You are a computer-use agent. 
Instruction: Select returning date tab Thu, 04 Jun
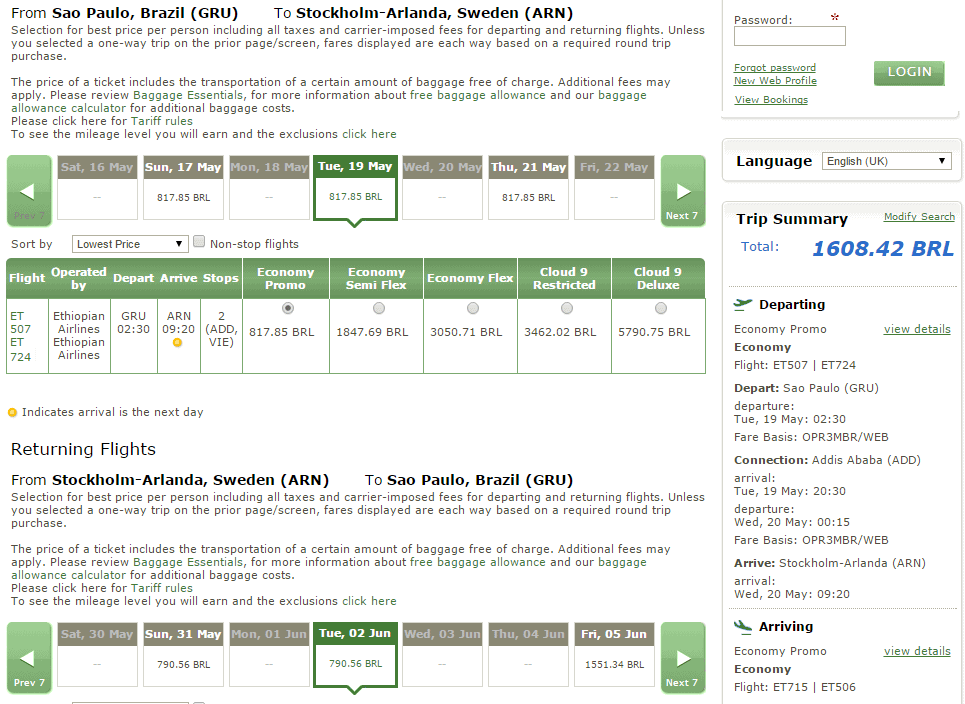(528, 655)
